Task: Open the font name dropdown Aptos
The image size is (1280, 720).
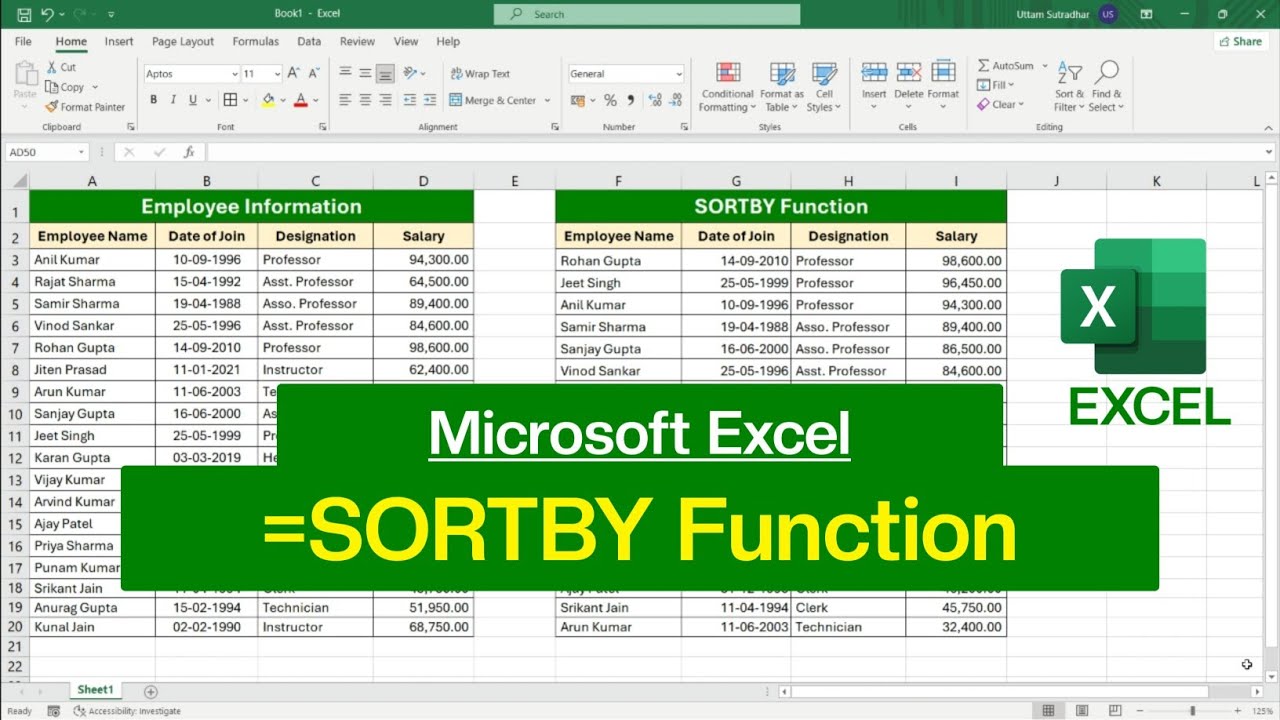Action: (235, 74)
